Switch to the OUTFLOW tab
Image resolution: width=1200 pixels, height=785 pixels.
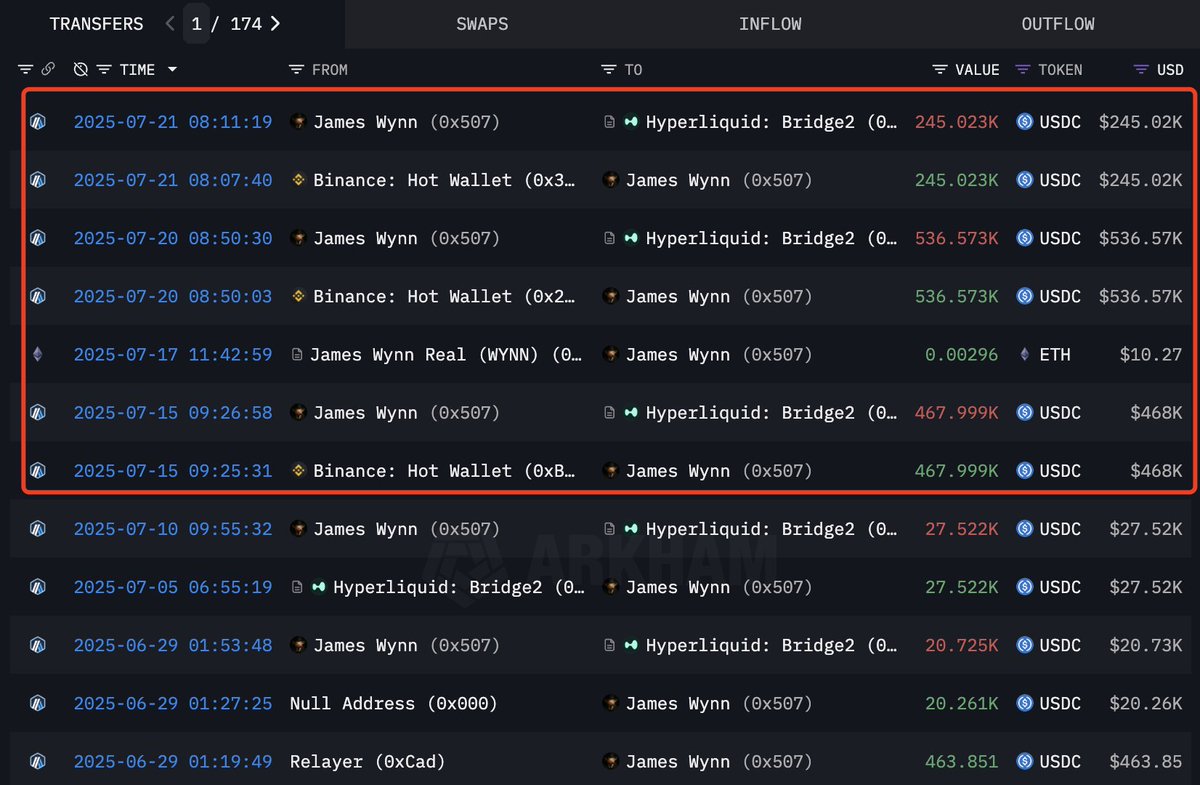coord(1058,24)
